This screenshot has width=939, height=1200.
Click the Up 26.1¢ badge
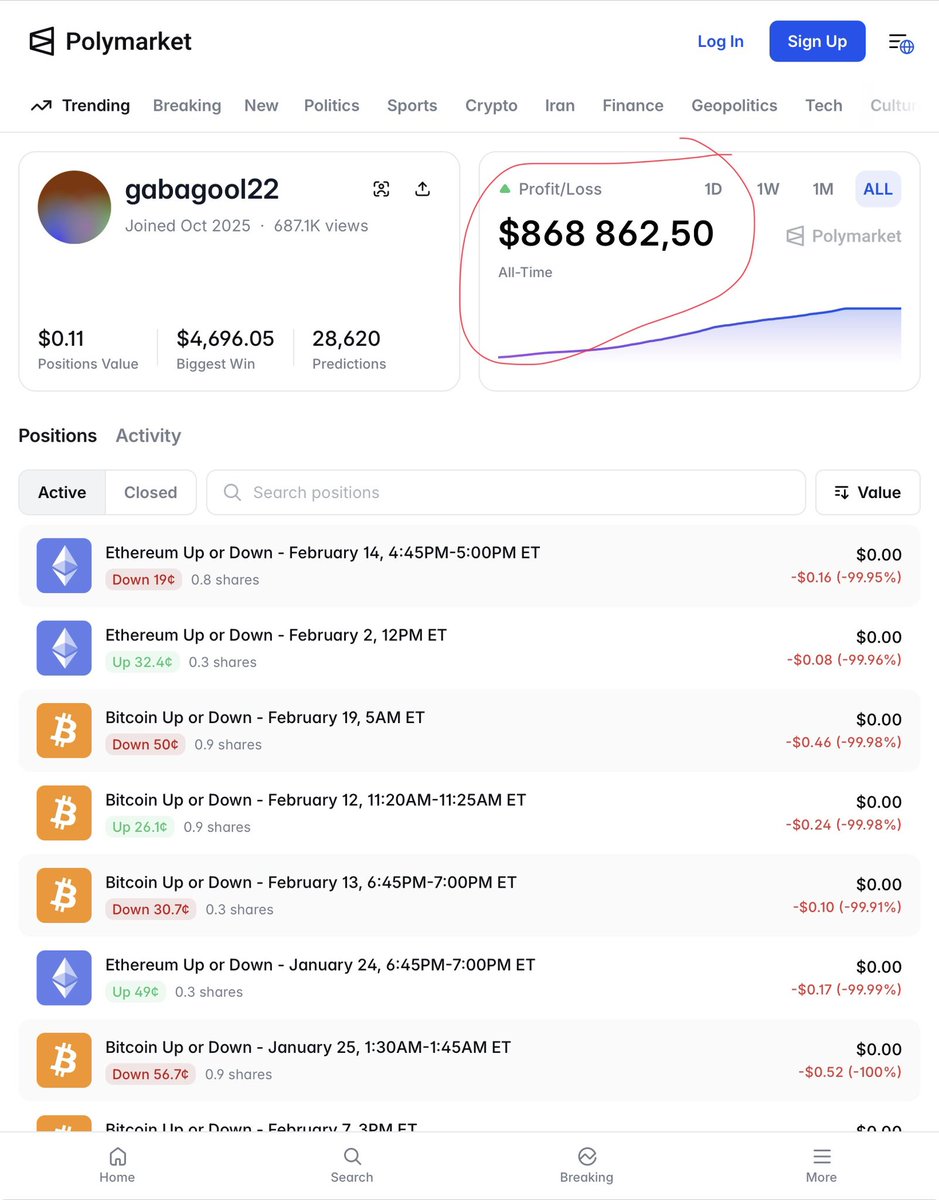pyautogui.click(x=140, y=827)
